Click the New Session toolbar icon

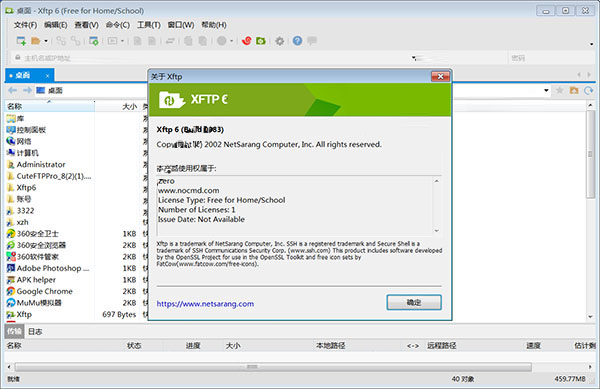pyautogui.click(x=21, y=41)
